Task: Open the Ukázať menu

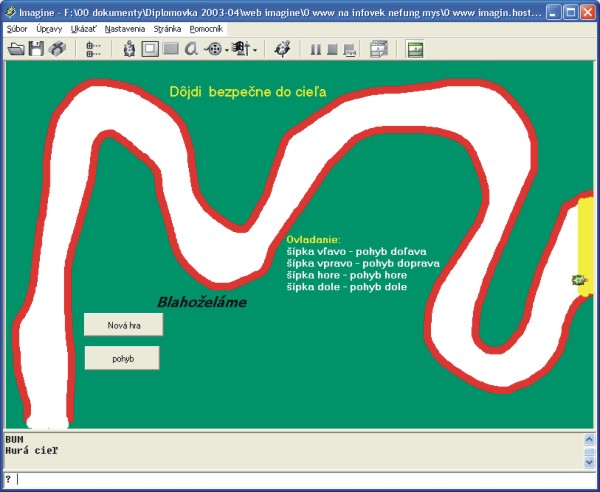Action: [83, 29]
